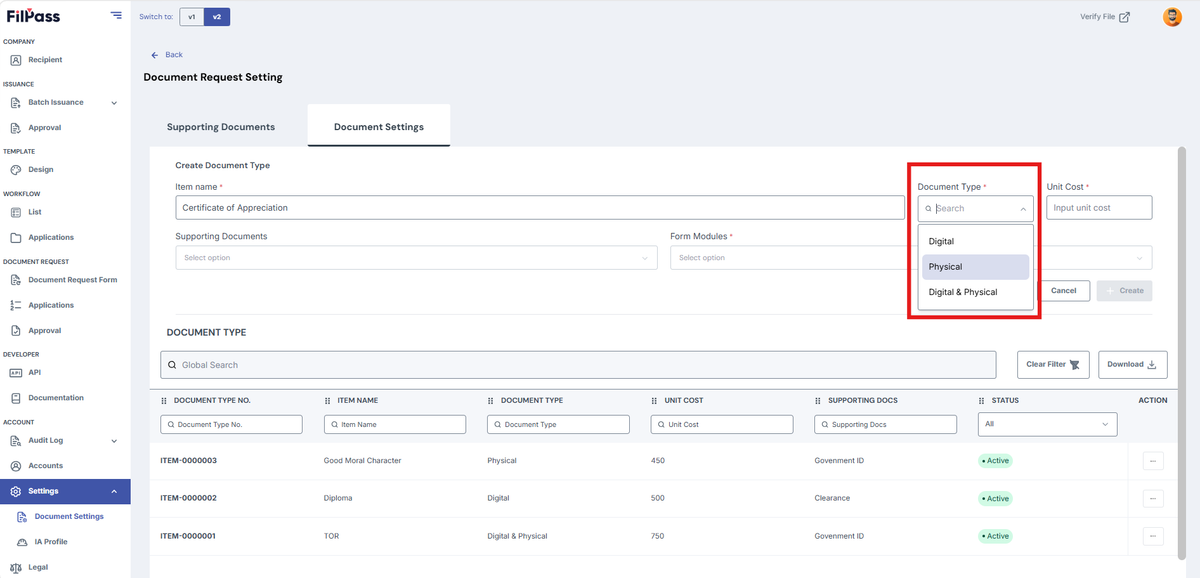This screenshot has width=1200, height=578.
Task: Open actions menu for ITEM-0000002 row
Action: 1153,498
